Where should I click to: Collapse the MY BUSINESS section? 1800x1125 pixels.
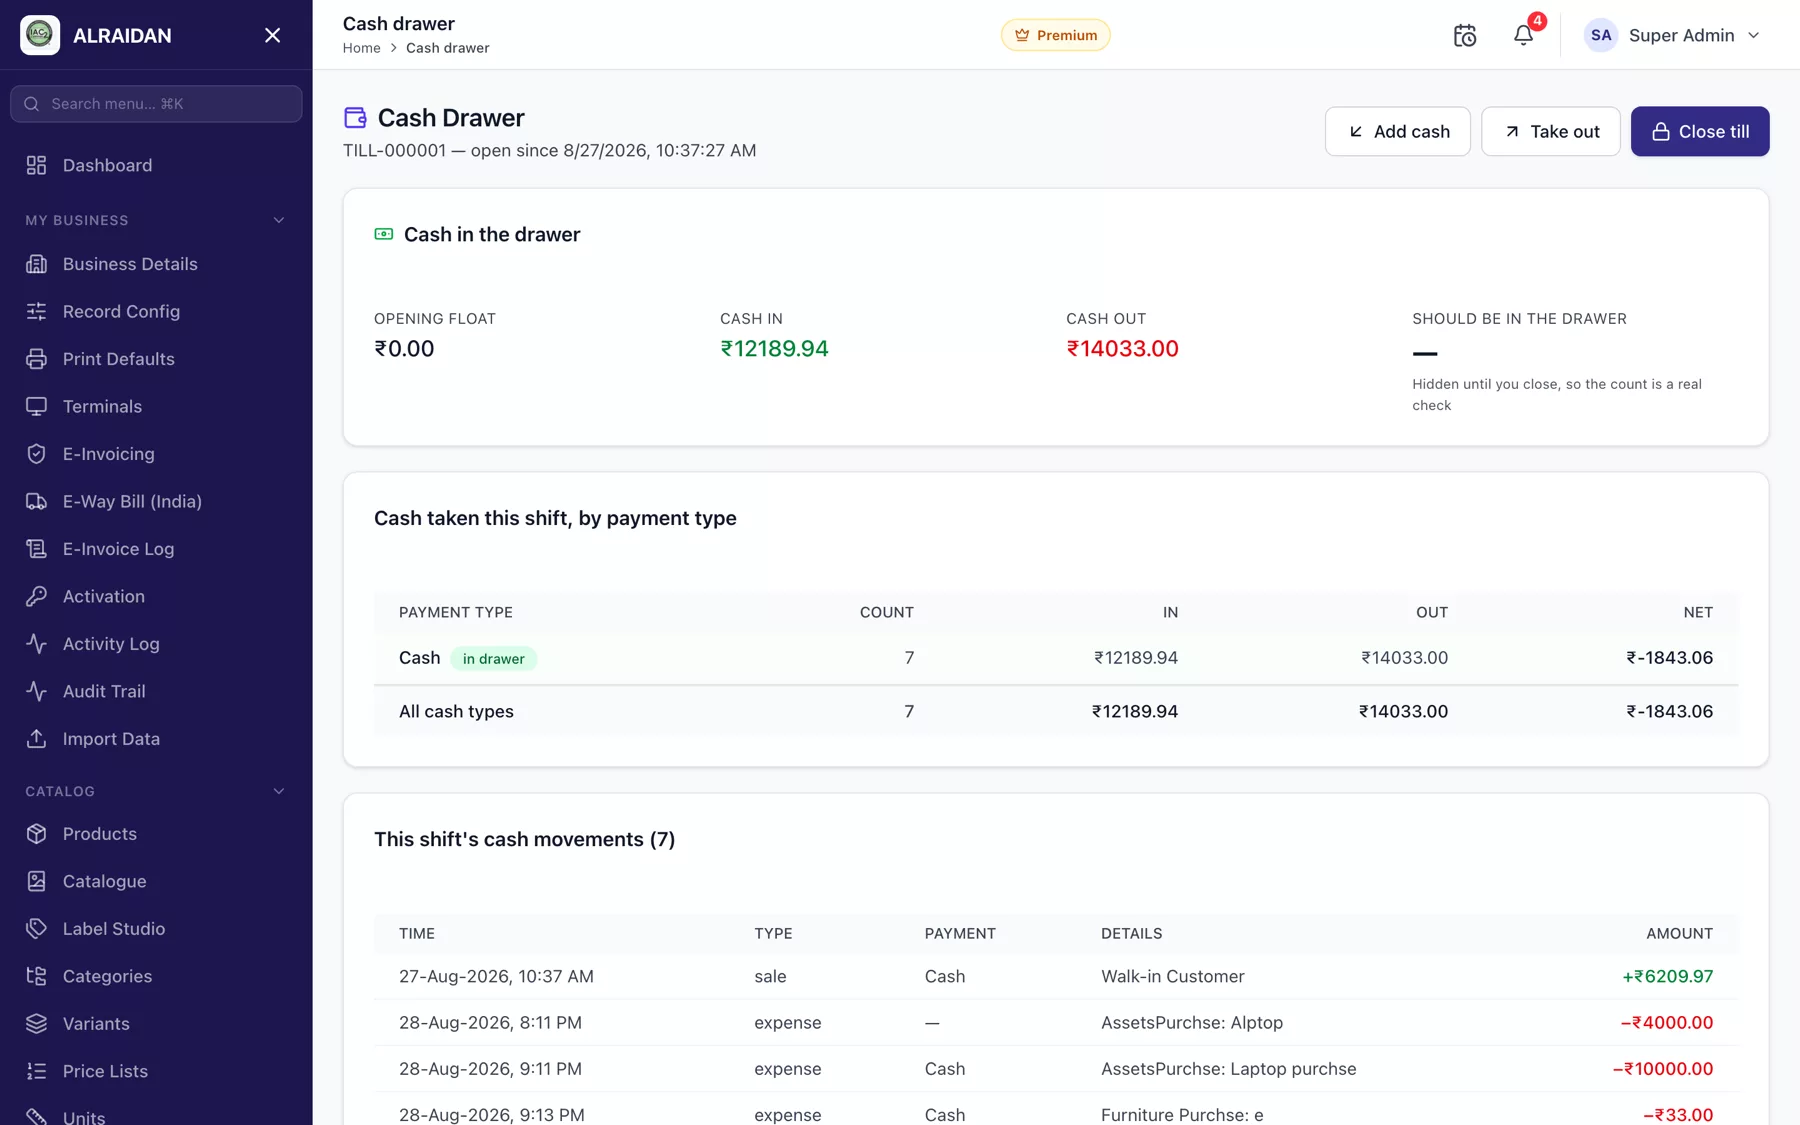click(x=279, y=220)
